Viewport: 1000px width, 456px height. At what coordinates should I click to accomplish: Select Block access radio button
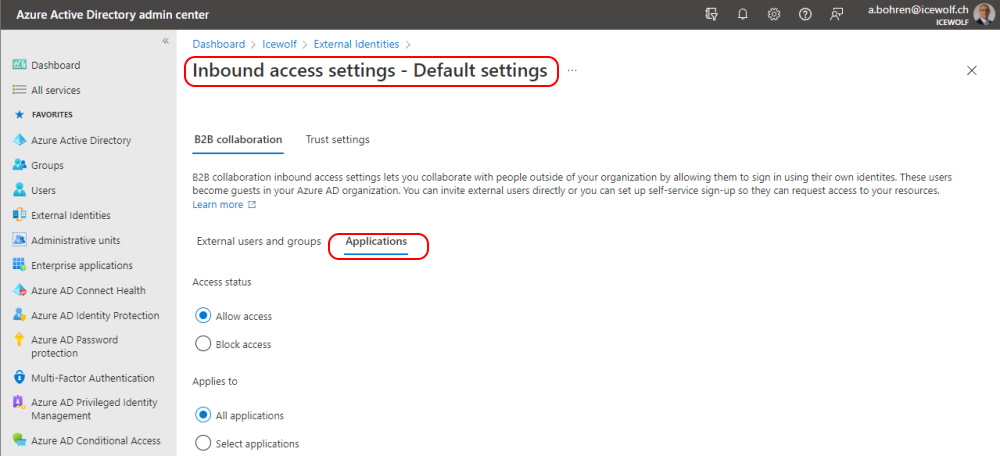pos(203,344)
